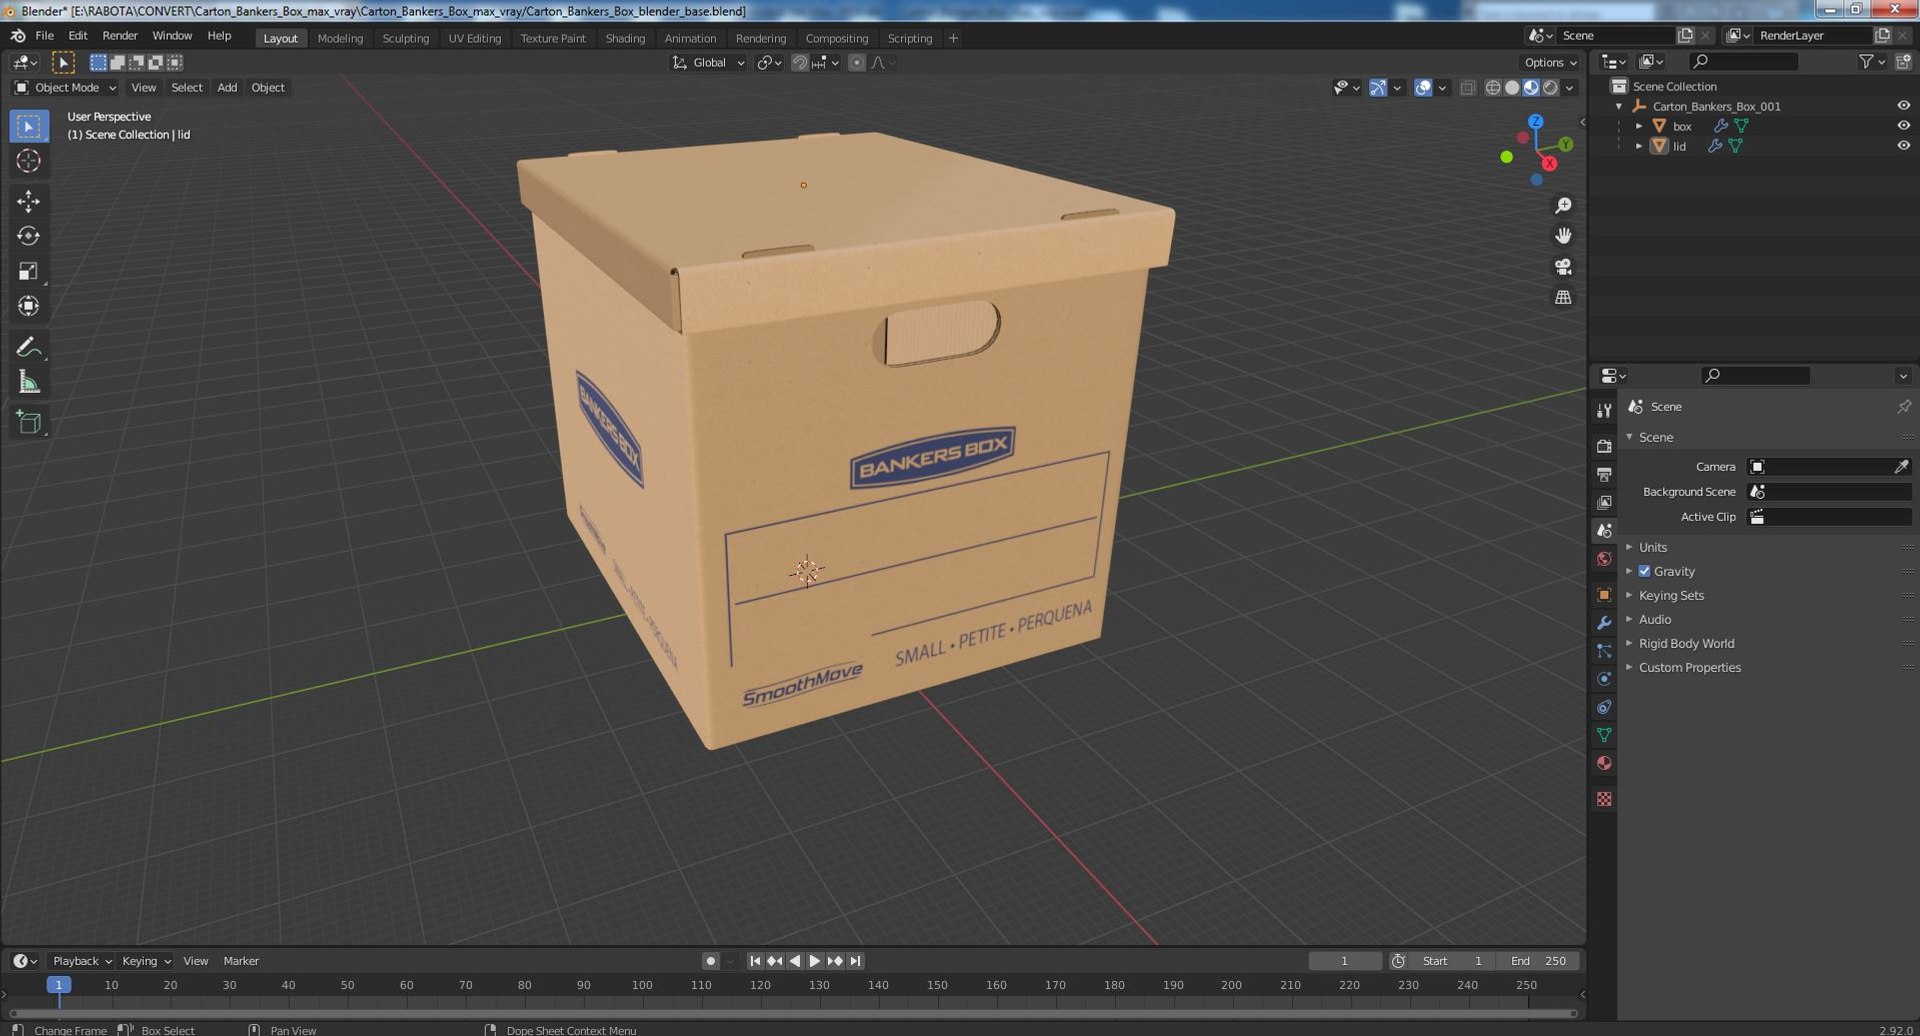
Task: Open the Object Data mesh tab
Action: point(1604,735)
